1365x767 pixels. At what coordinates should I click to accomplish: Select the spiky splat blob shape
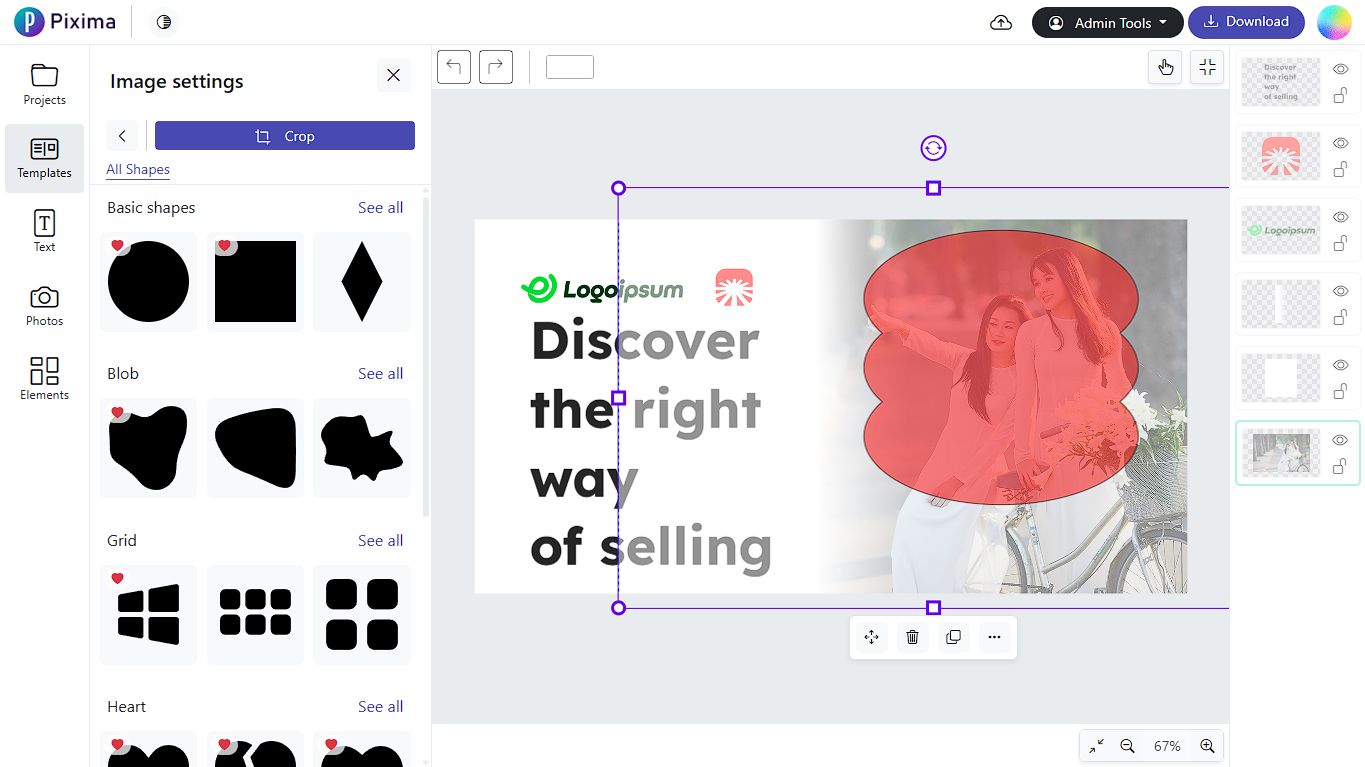362,448
